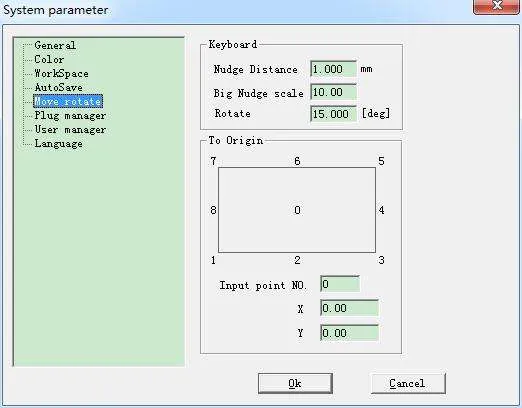Image resolution: width=522 pixels, height=408 pixels.
Task: Click the Nudge Distance label
Action: click(256, 69)
